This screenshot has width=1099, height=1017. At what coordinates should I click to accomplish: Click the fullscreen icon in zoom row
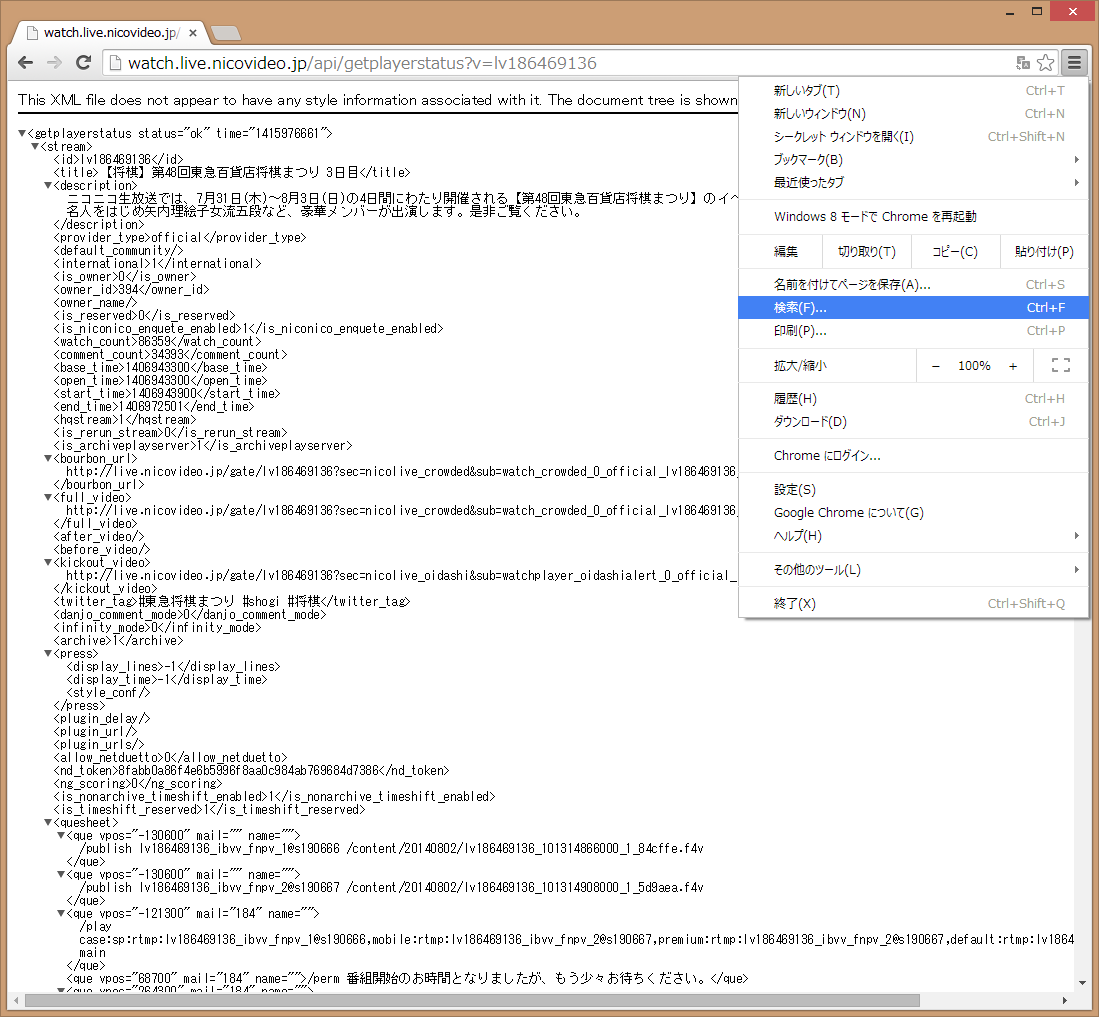[x=1060, y=366]
